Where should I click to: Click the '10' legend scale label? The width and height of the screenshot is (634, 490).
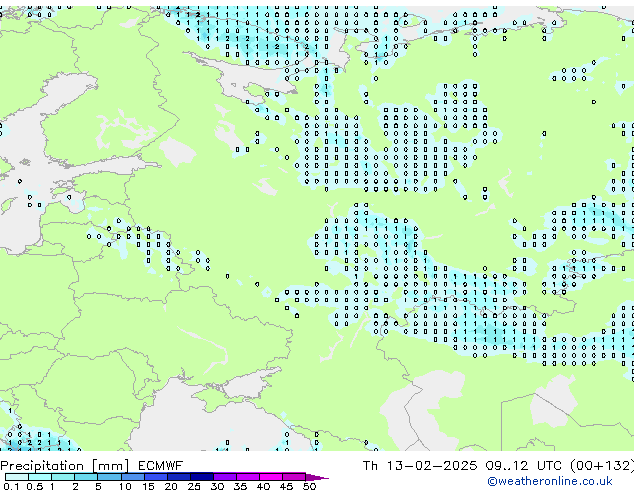(x=125, y=486)
